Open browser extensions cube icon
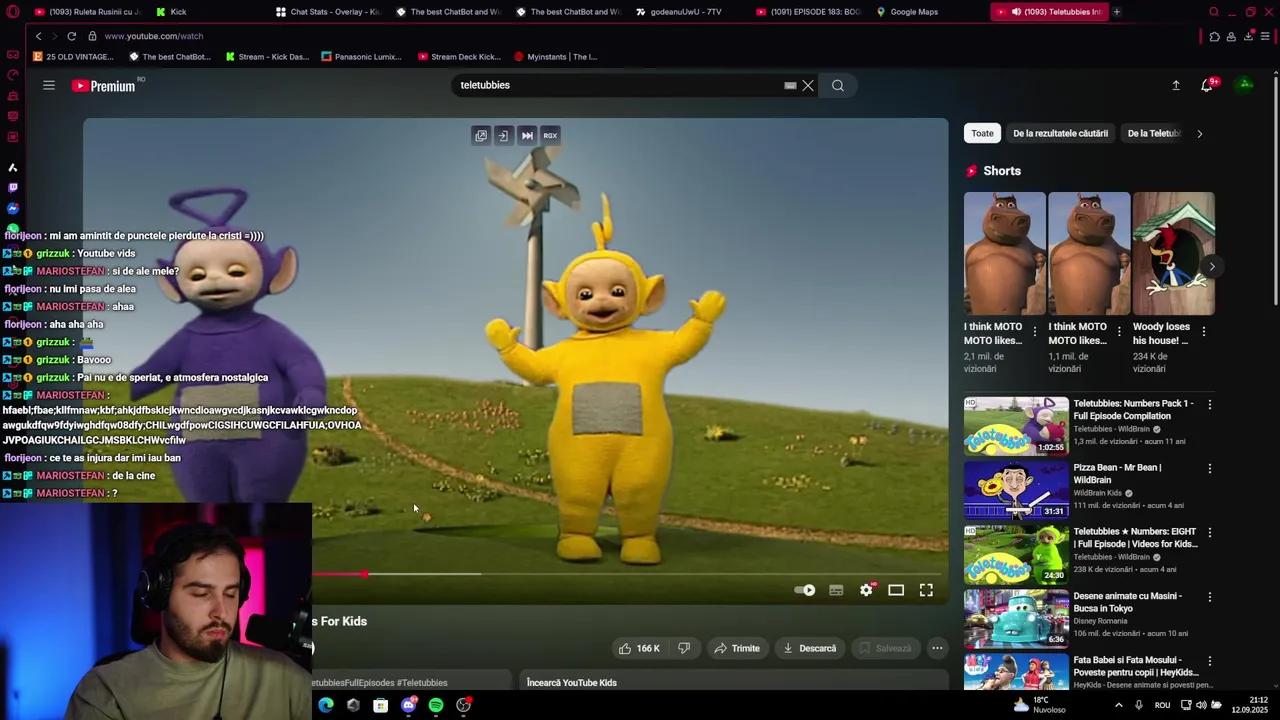 click(1214, 36)
